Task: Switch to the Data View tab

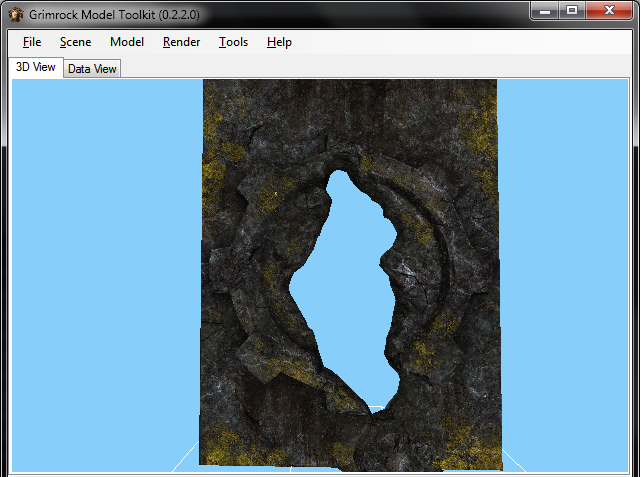Action: coord(92,69)
